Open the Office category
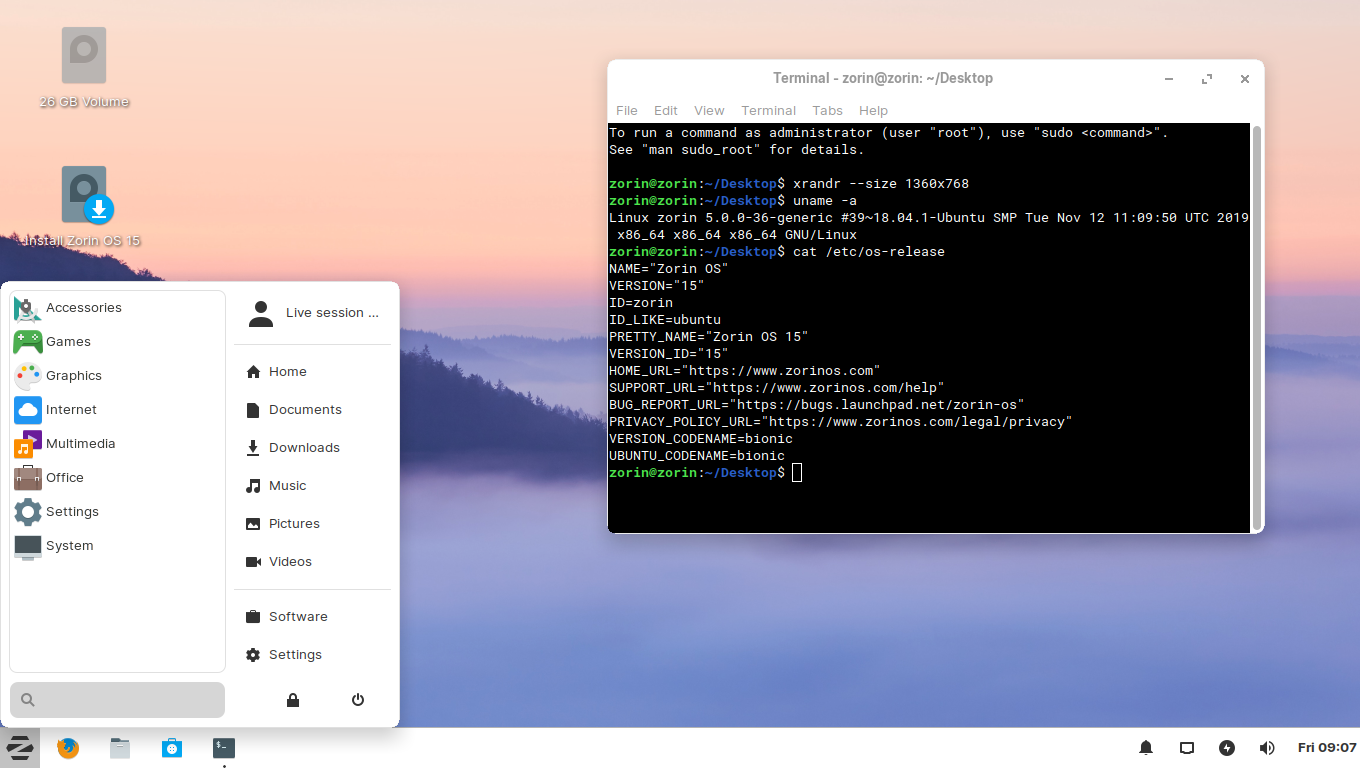 click(x=117, y=478)
